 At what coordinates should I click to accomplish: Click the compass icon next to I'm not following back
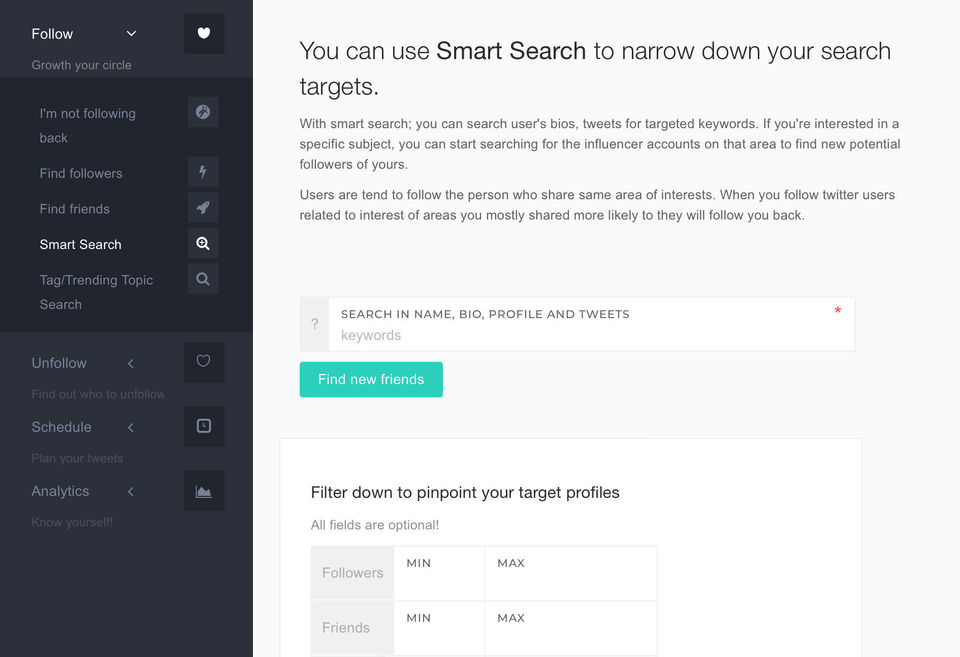(x=203, y=112)
